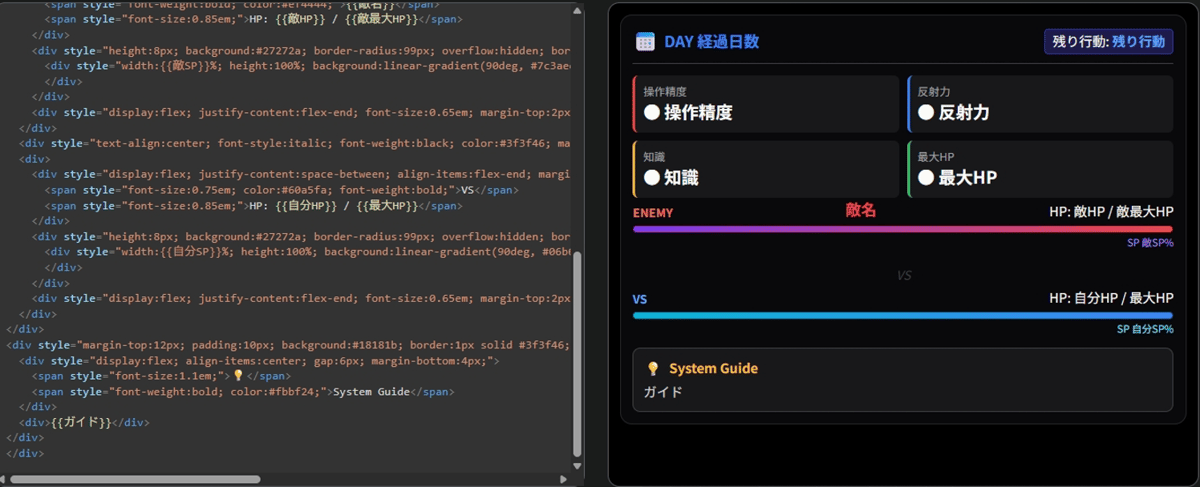1200x487 pixels.
Task: Click the lightbulb icon next to System Guide
Action: 653,369
